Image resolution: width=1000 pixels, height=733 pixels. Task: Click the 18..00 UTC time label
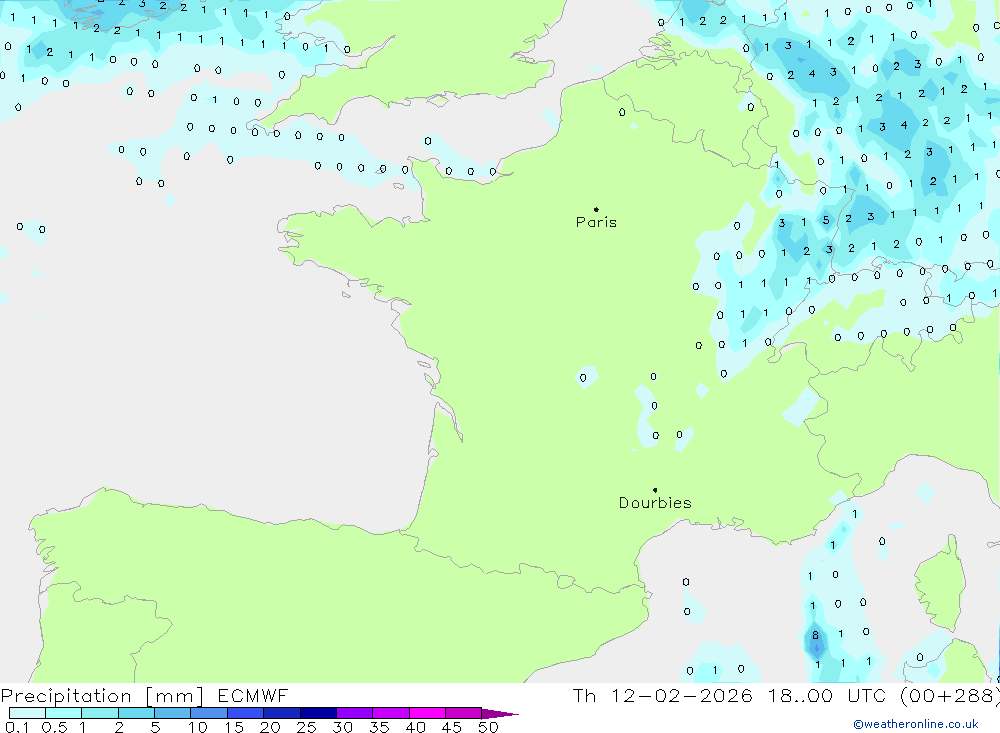click(x=826, y=695)
